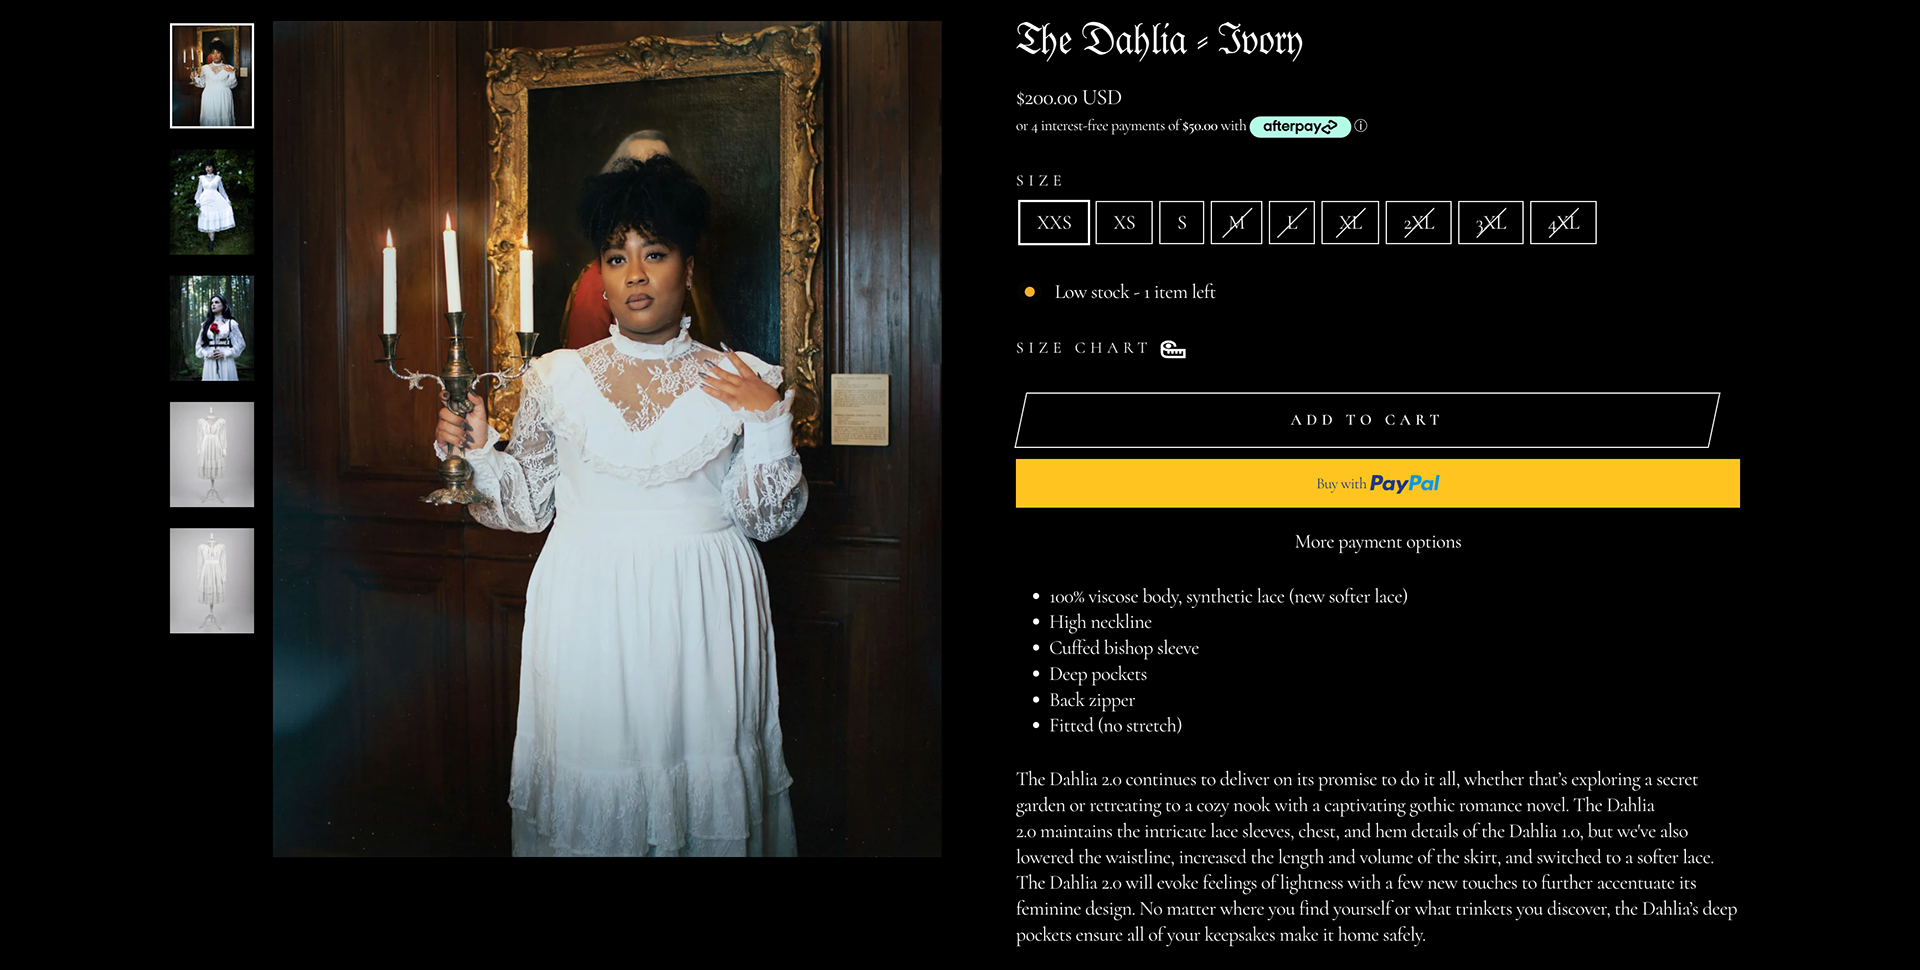Click the Add to Cart button
This screenshot has height=970, width=1920.
[x=1367, y=420]
